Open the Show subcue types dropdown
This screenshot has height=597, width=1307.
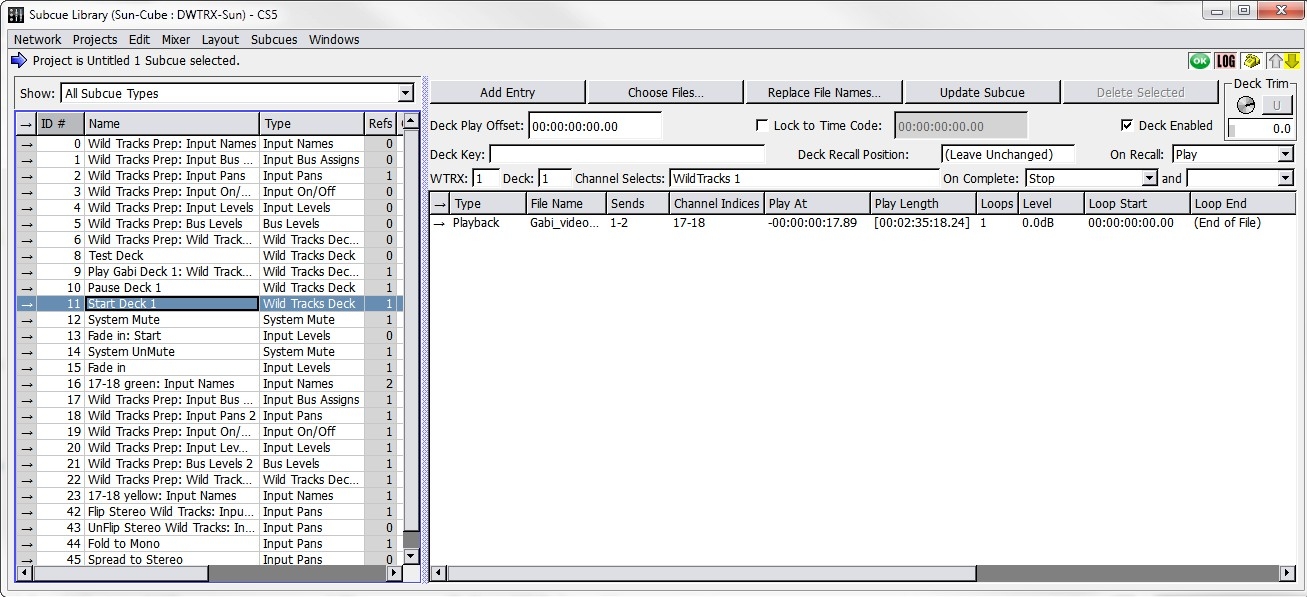click(x=405, y=94)
